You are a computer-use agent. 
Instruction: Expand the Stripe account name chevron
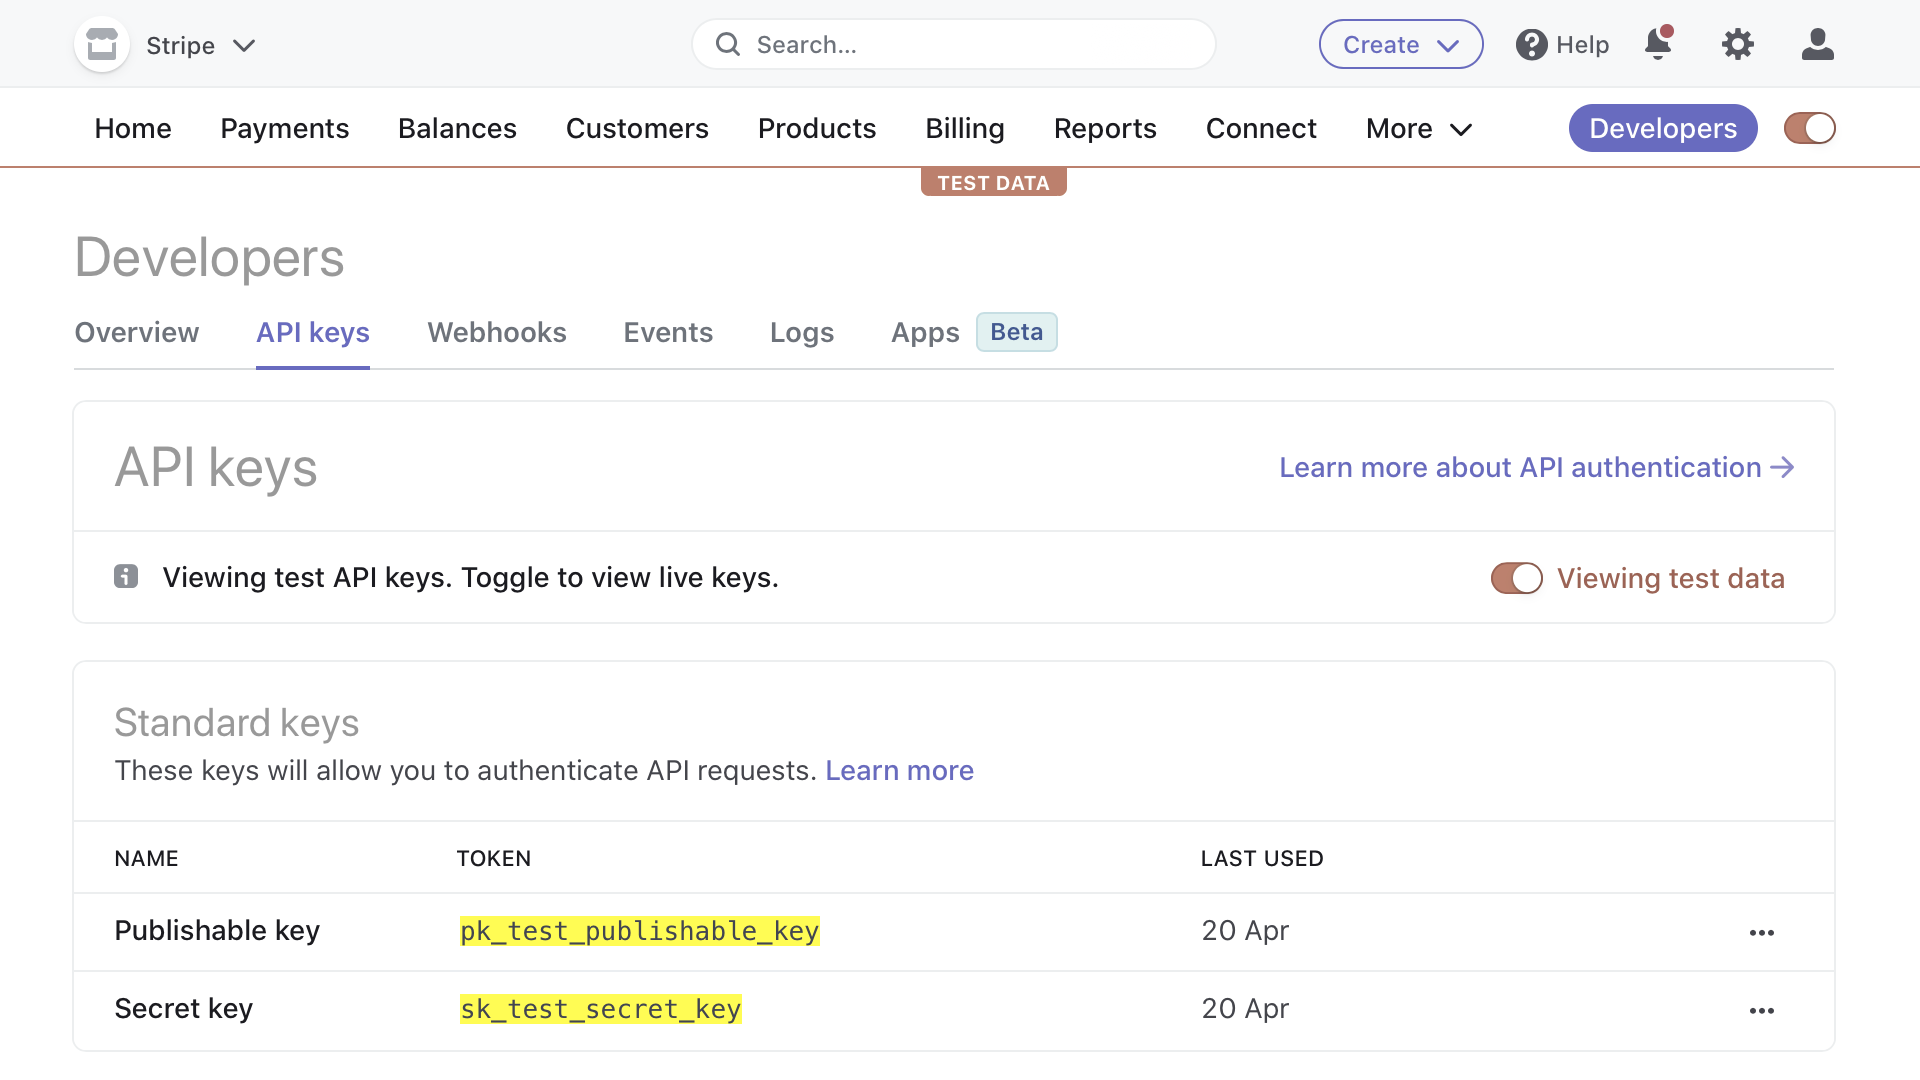coord(243,46)
